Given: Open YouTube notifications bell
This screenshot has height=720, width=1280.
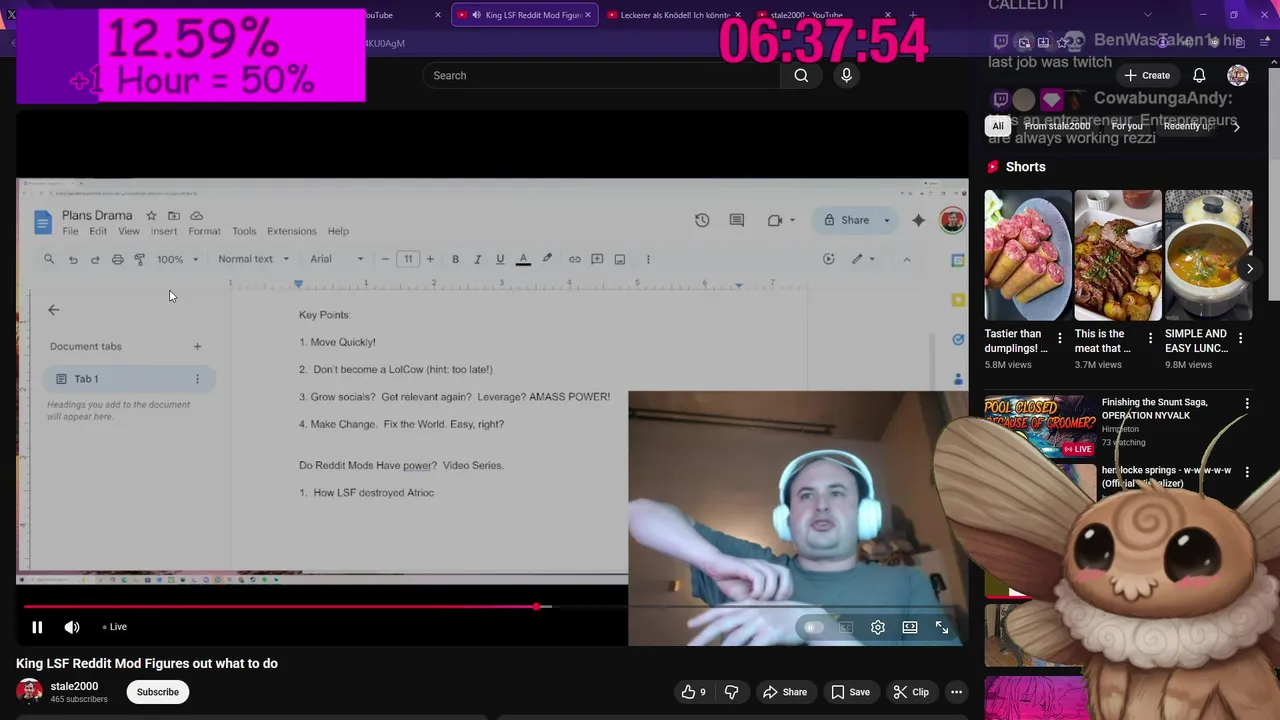Looking at the screenshot, I should (1199, 75).
